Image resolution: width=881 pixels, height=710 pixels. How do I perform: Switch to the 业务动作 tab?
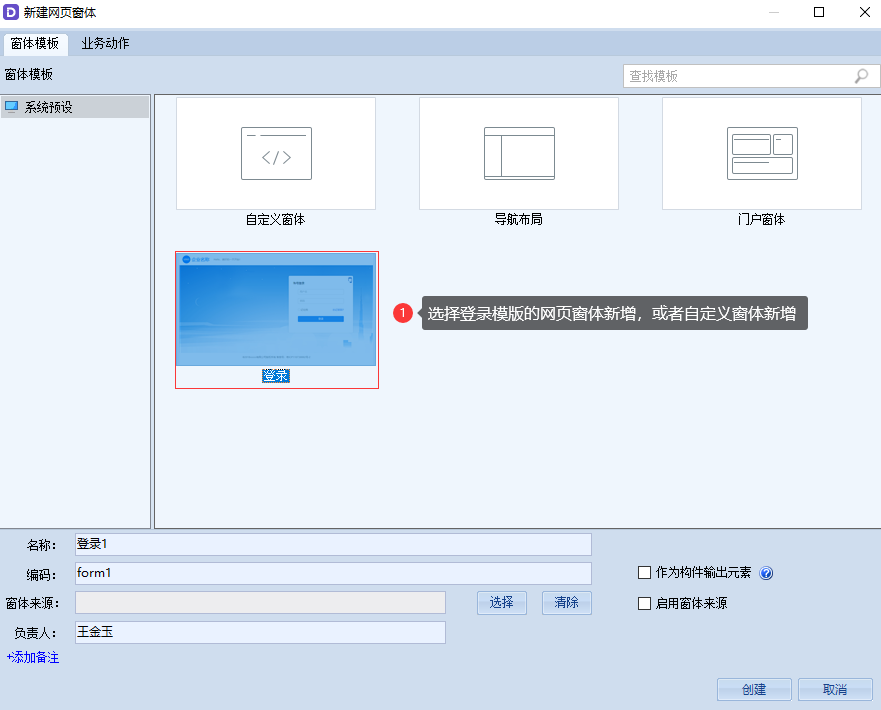point(105,44)
